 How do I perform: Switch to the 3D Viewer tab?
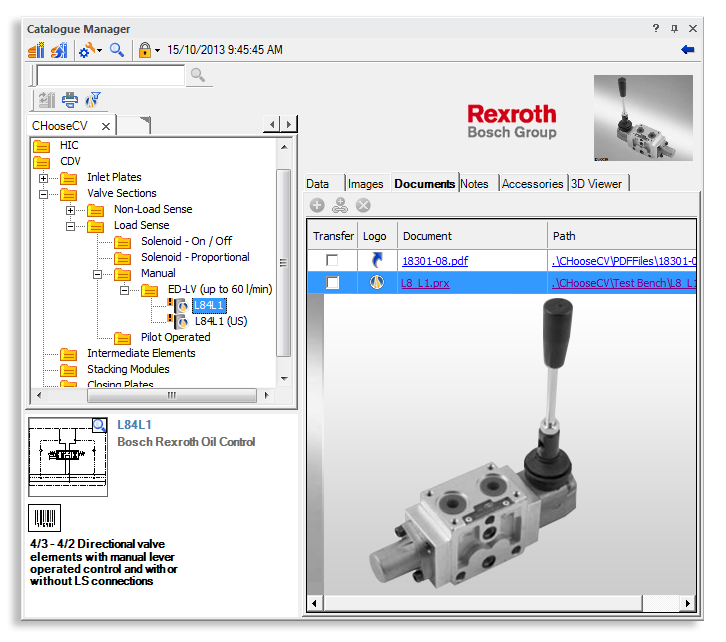pyautogui.click(x=597, y=184)
